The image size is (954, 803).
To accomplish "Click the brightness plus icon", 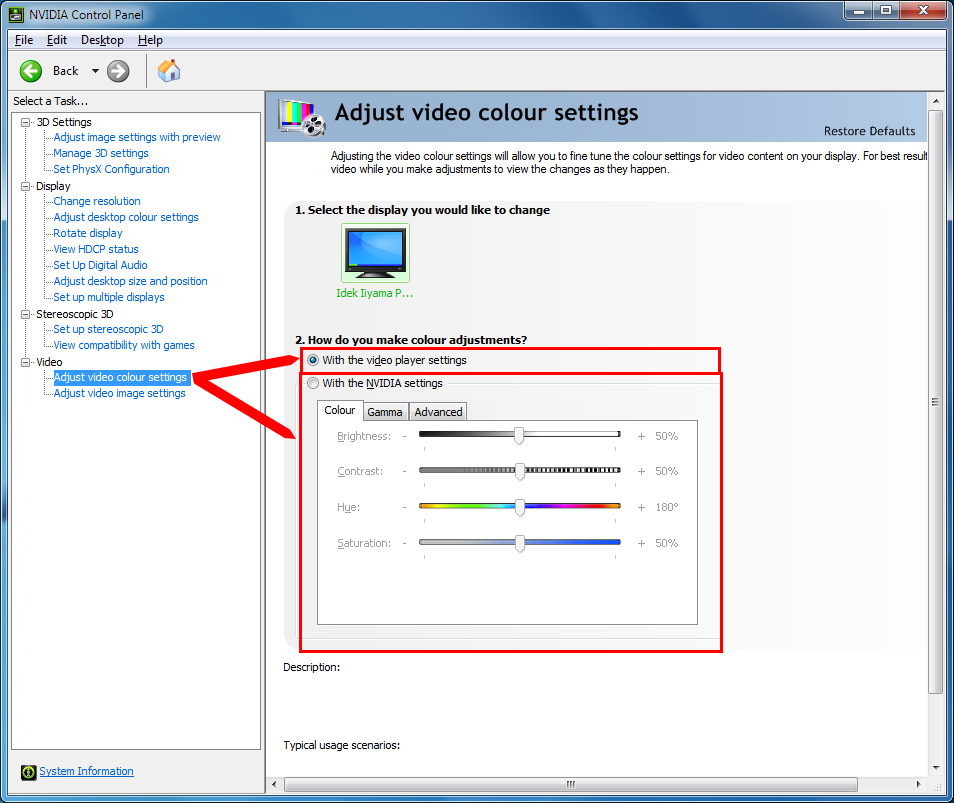I will [x=641, y=436].
